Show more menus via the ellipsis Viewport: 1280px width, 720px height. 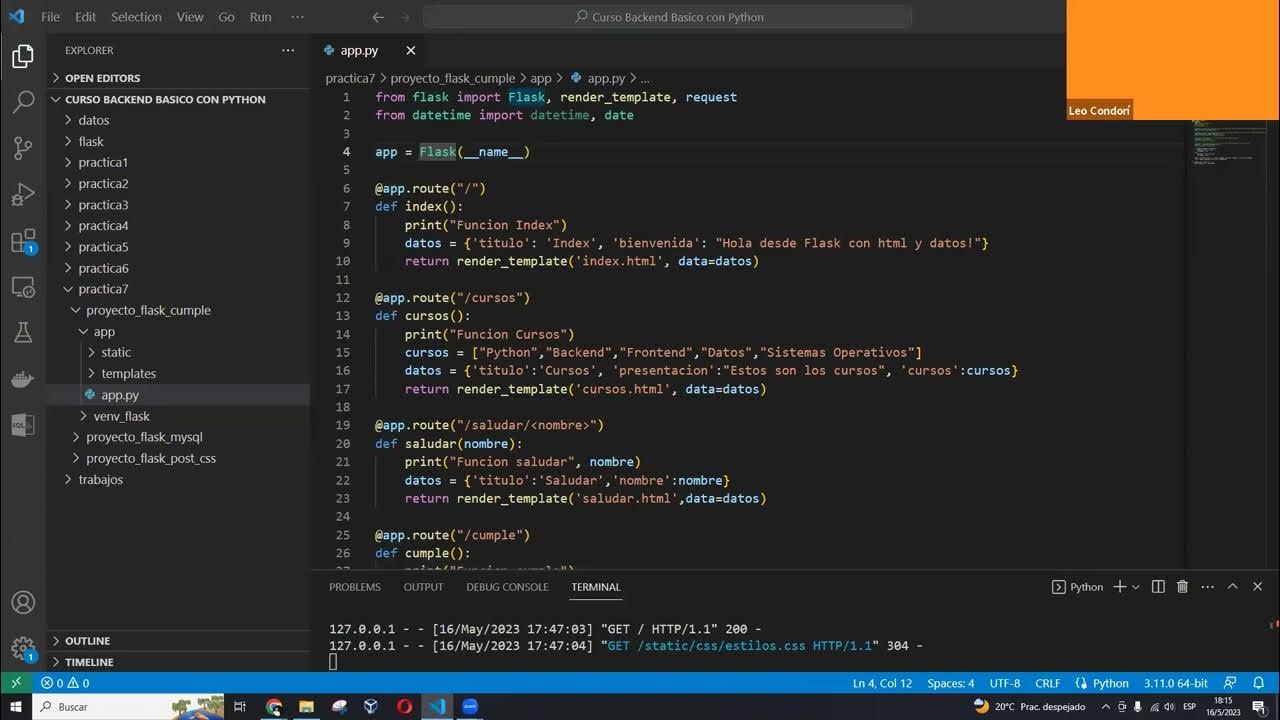pyautogui.click(x=297, y=17)
